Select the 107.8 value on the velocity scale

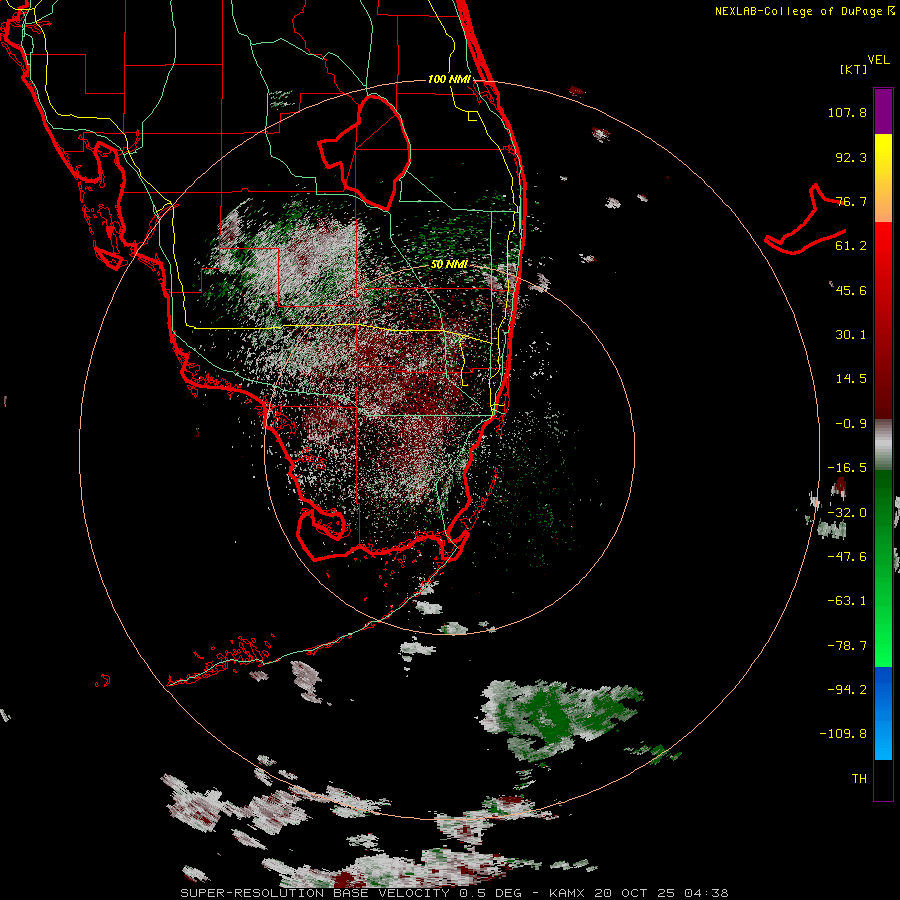[847, 112]
